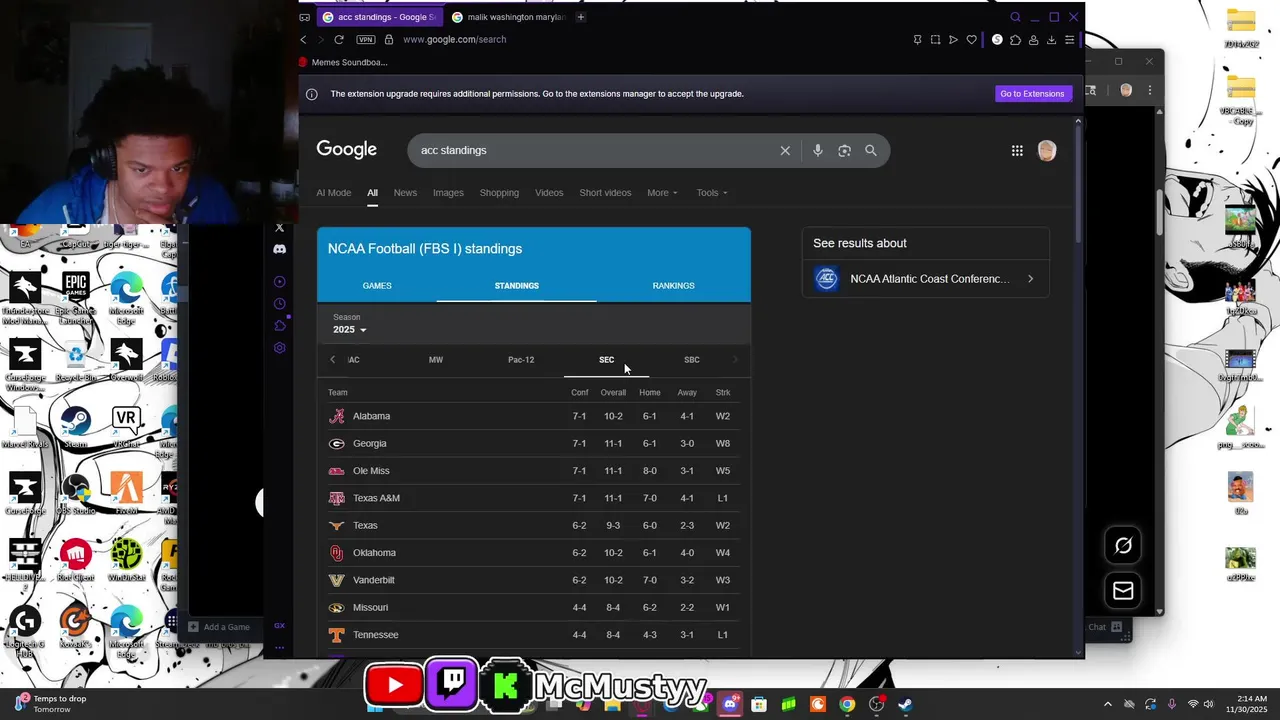1280x720 pixels.
Task: Switch to the 'malik washington maryland' tab
Action: 508,17
